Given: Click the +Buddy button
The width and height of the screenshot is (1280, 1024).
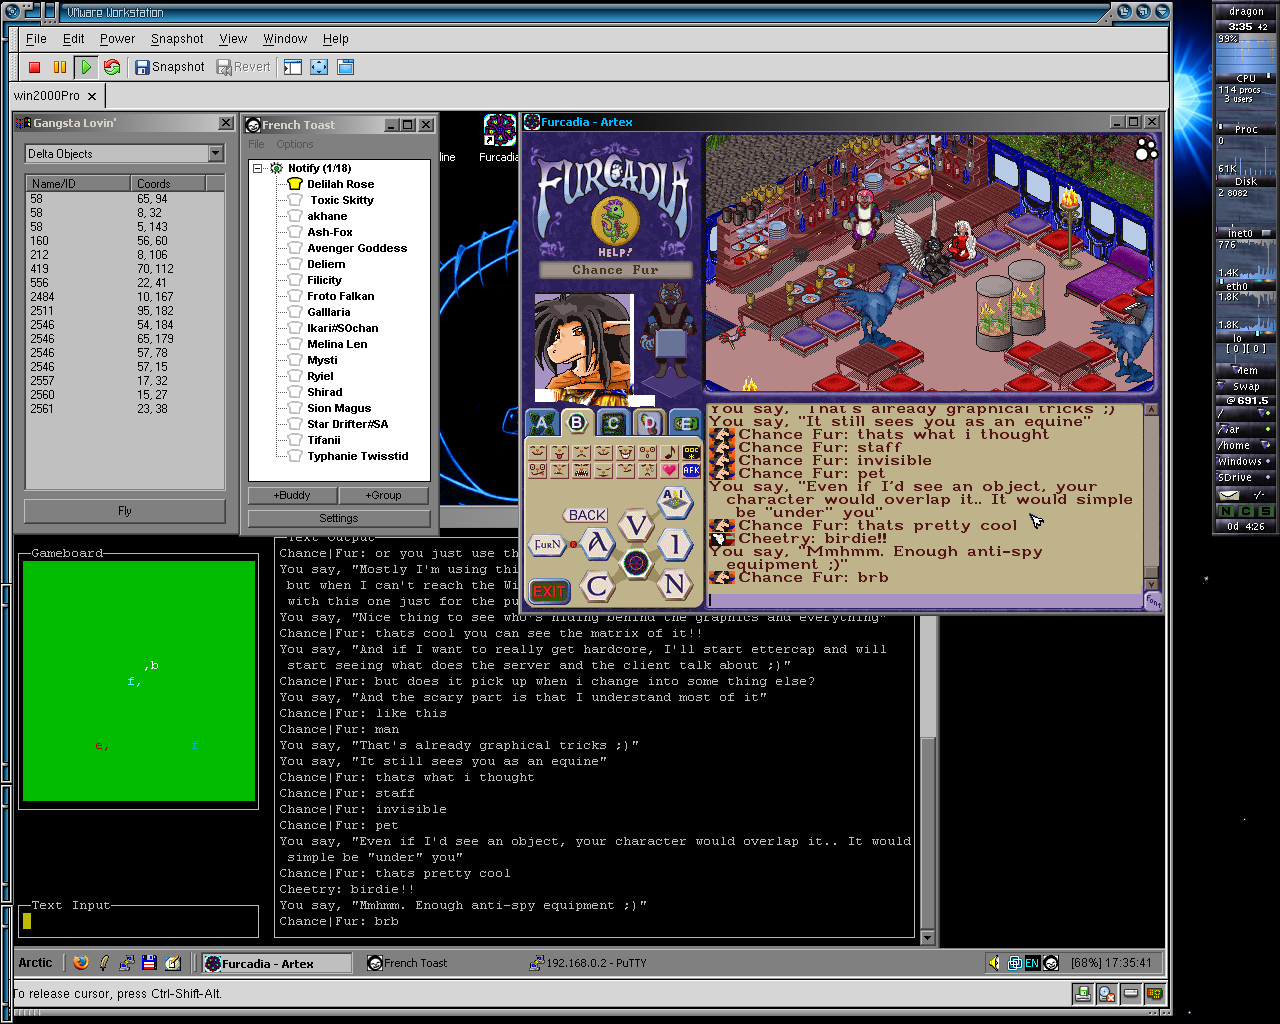Looking at the screenshot, I should (x=292, y=495).
